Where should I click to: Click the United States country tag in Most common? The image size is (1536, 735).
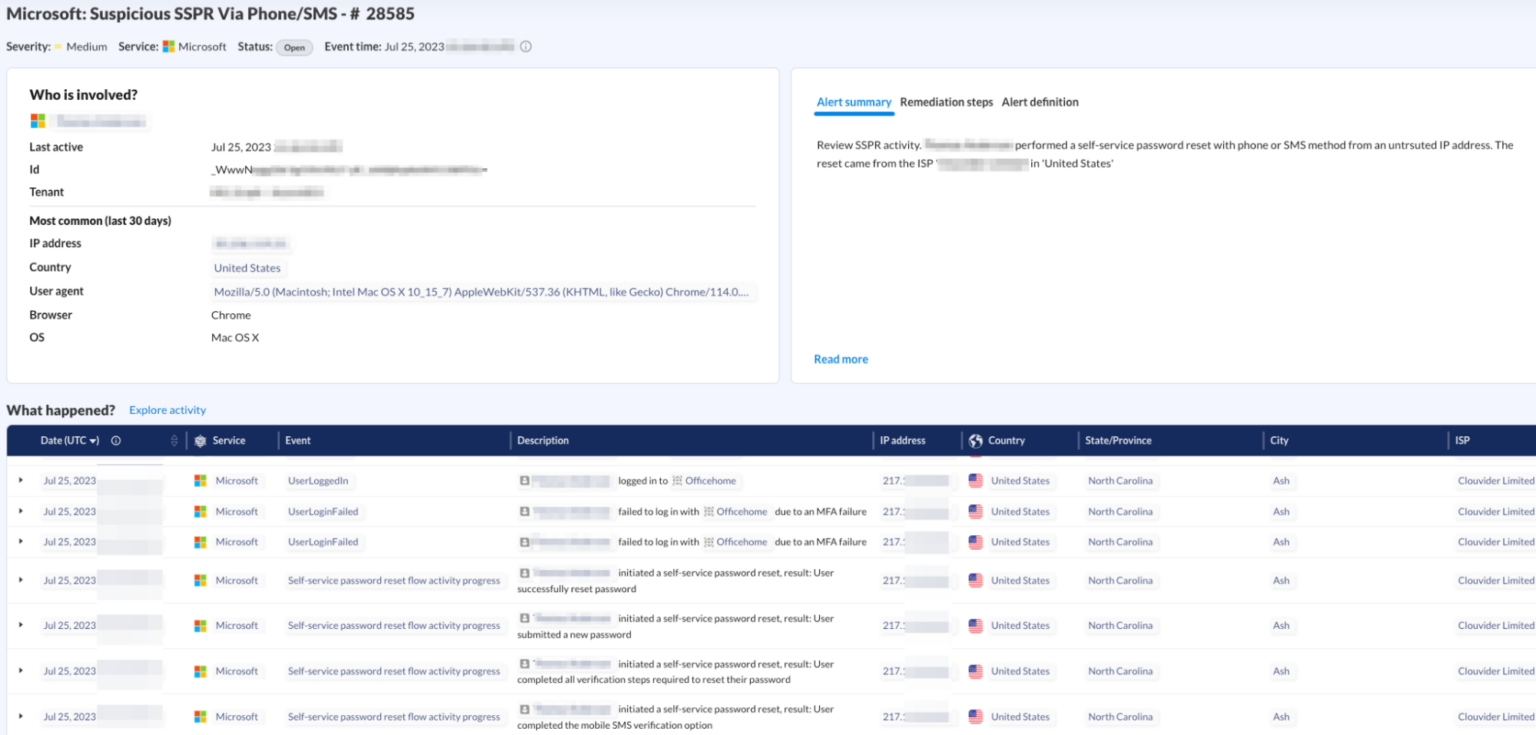pyautogui.click(x=247, y=268)
